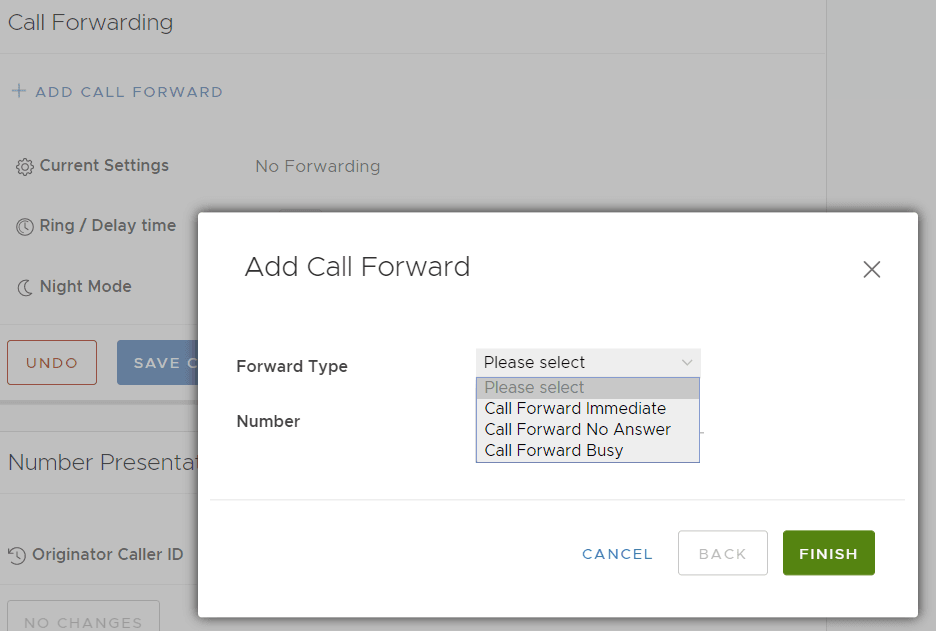Select the Please select placeholder option
The height and width of the screenshot is (631, 936).
(535, 387)
